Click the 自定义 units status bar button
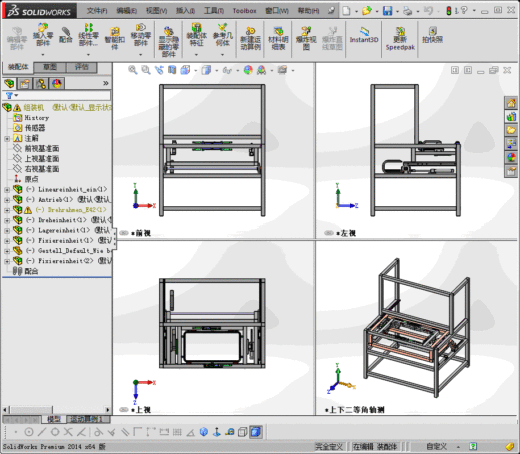520x454 pixels. (x=436, y=446)
